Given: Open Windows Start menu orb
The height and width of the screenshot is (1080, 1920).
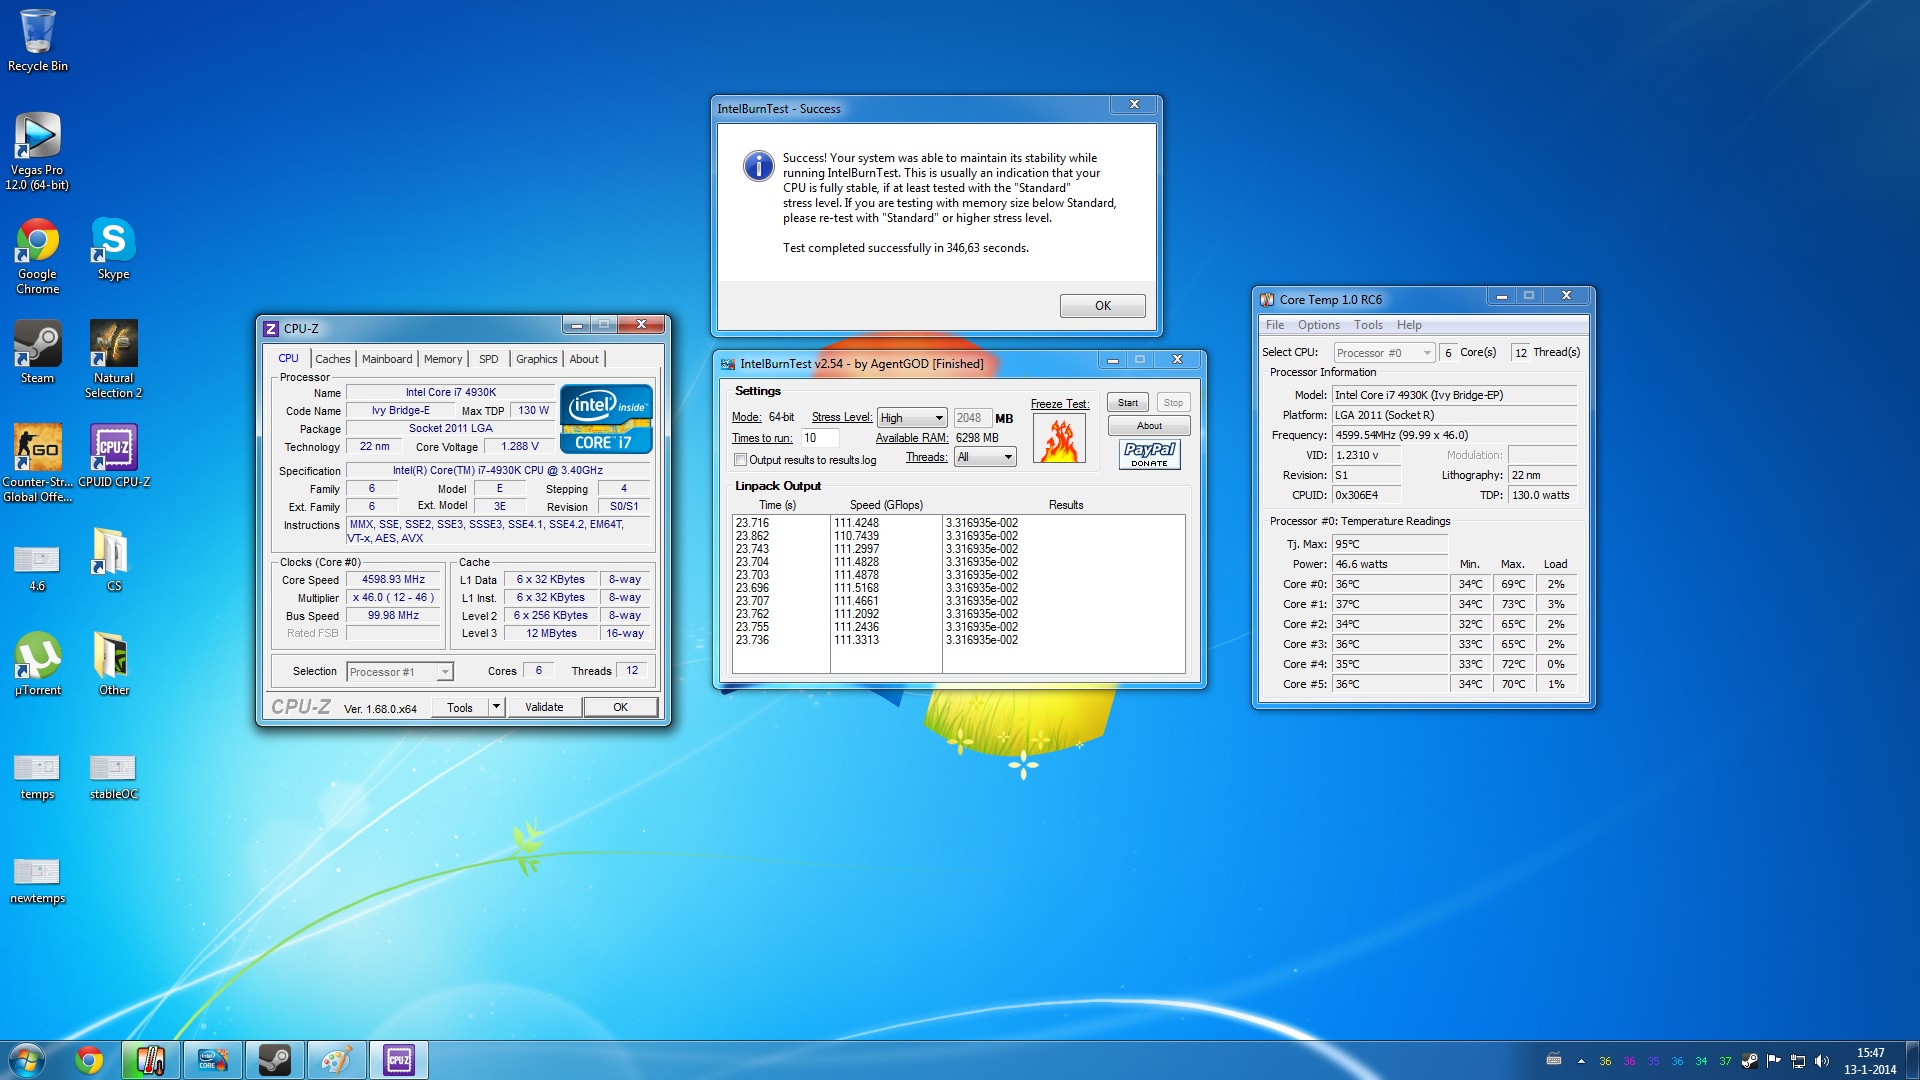Looking at the screenshot, I should tap(26, 1060).
